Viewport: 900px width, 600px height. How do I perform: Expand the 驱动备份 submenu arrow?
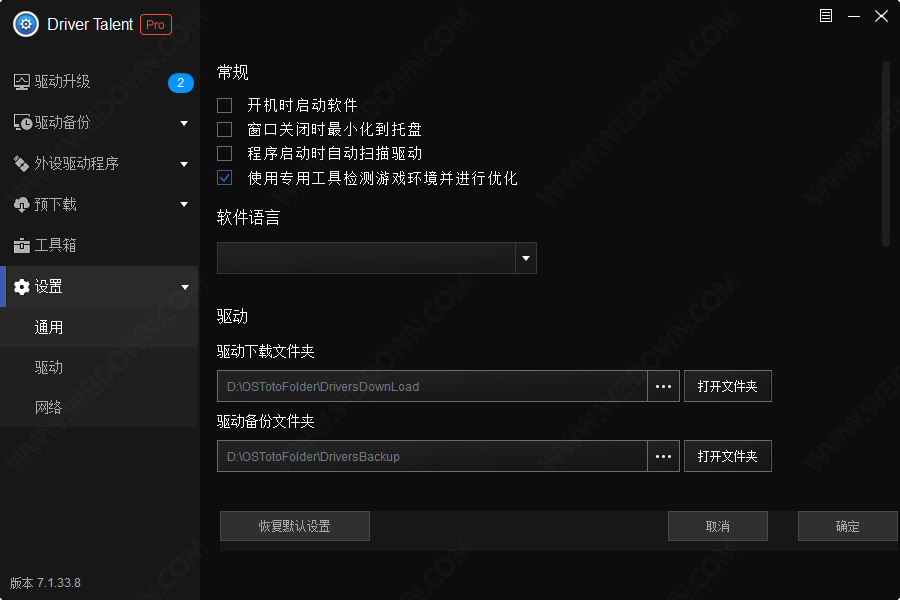coord(184,123)
